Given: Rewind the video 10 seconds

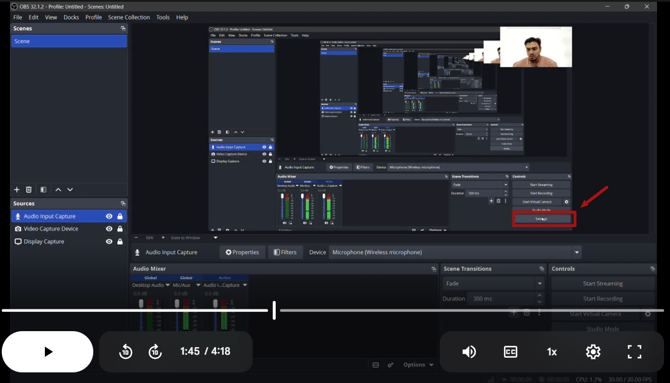Looking at the screenshot, I should [126, 352].
